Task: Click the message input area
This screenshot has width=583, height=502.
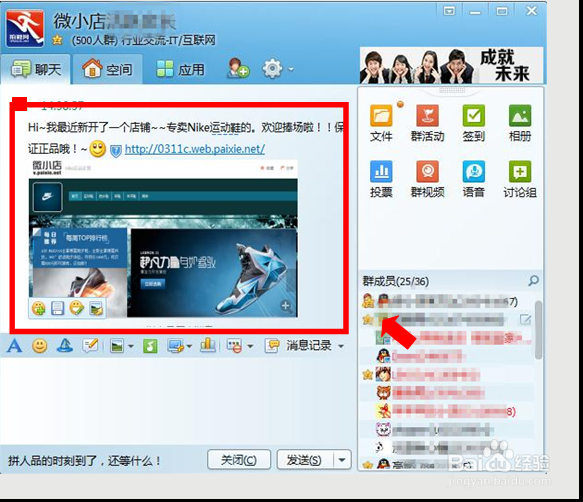Action: click(x=177, y=400)
